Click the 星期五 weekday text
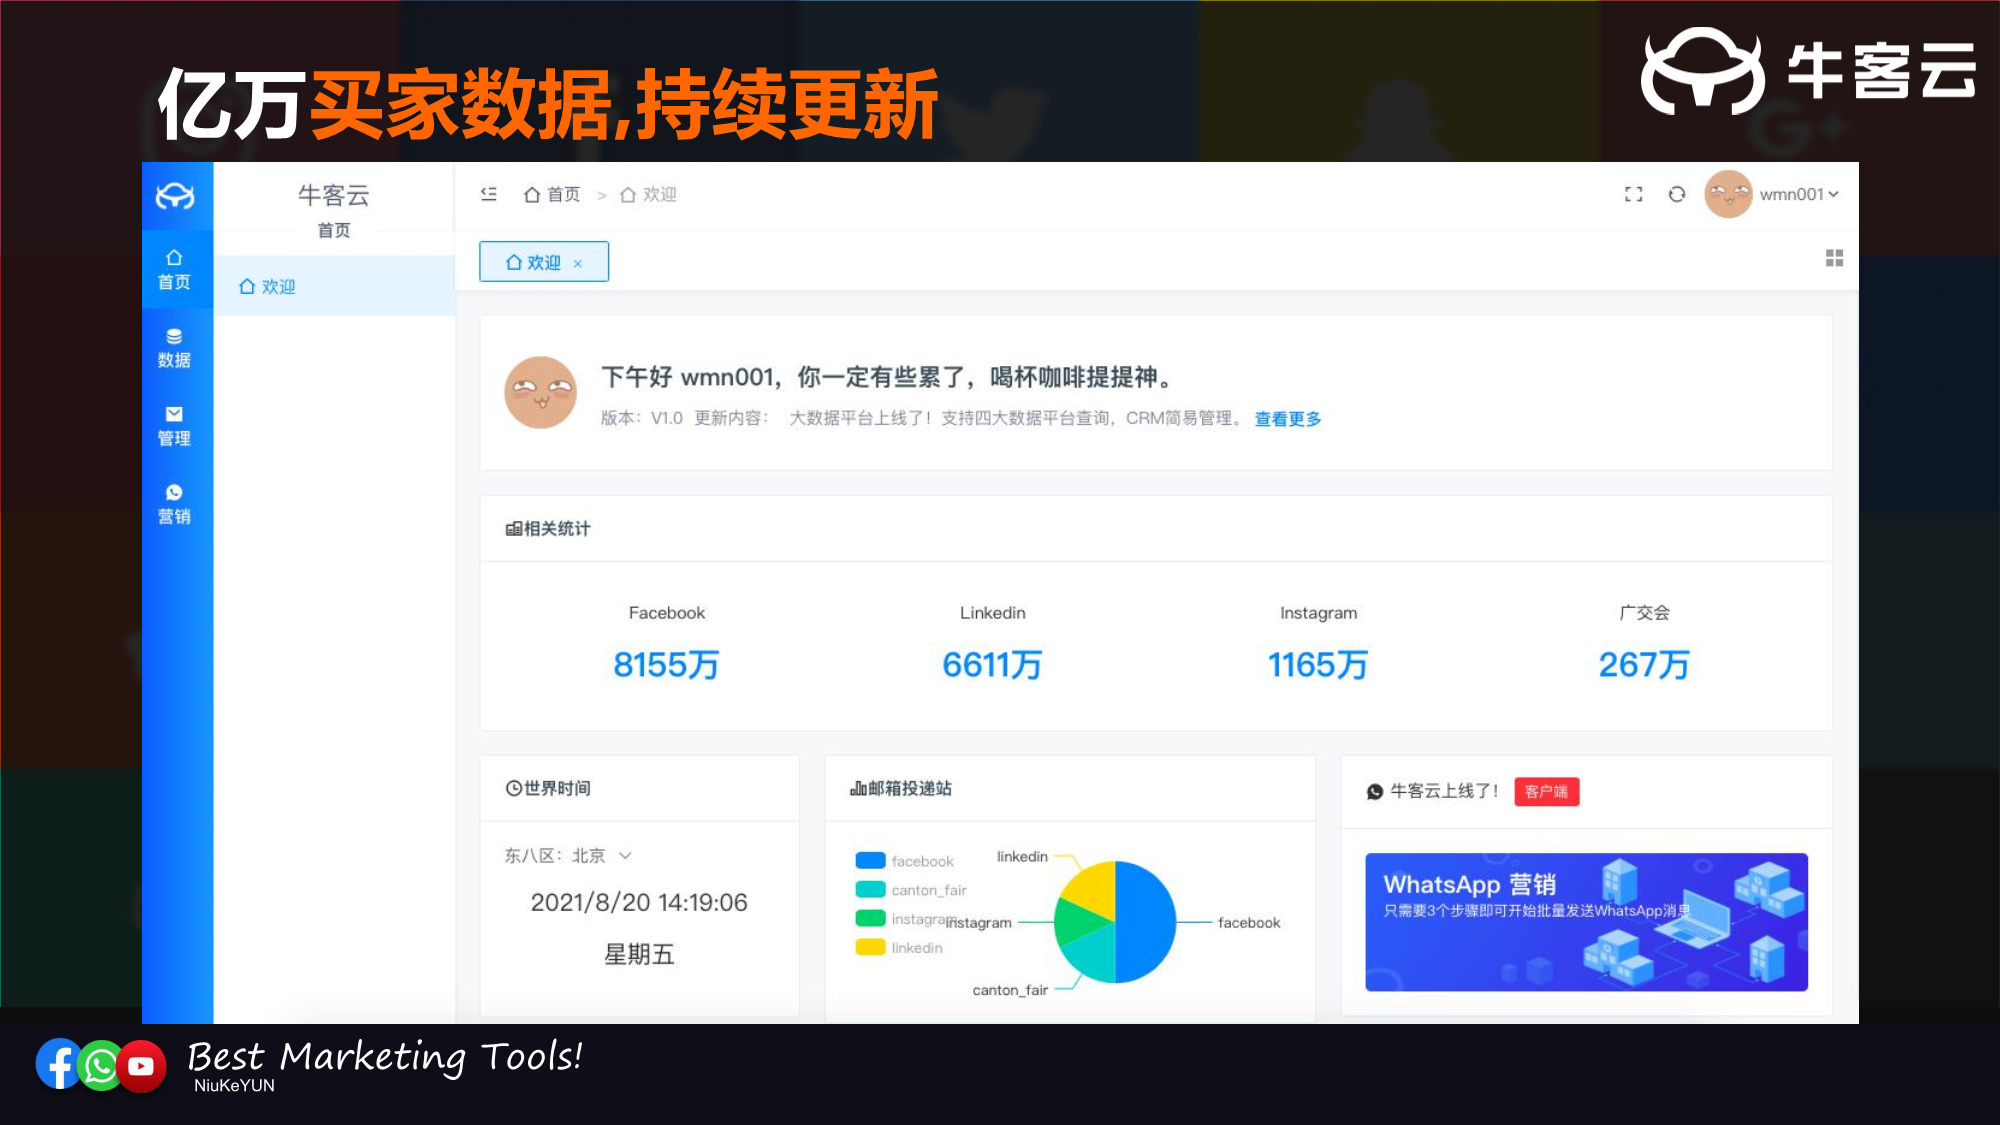 (639, 955)
